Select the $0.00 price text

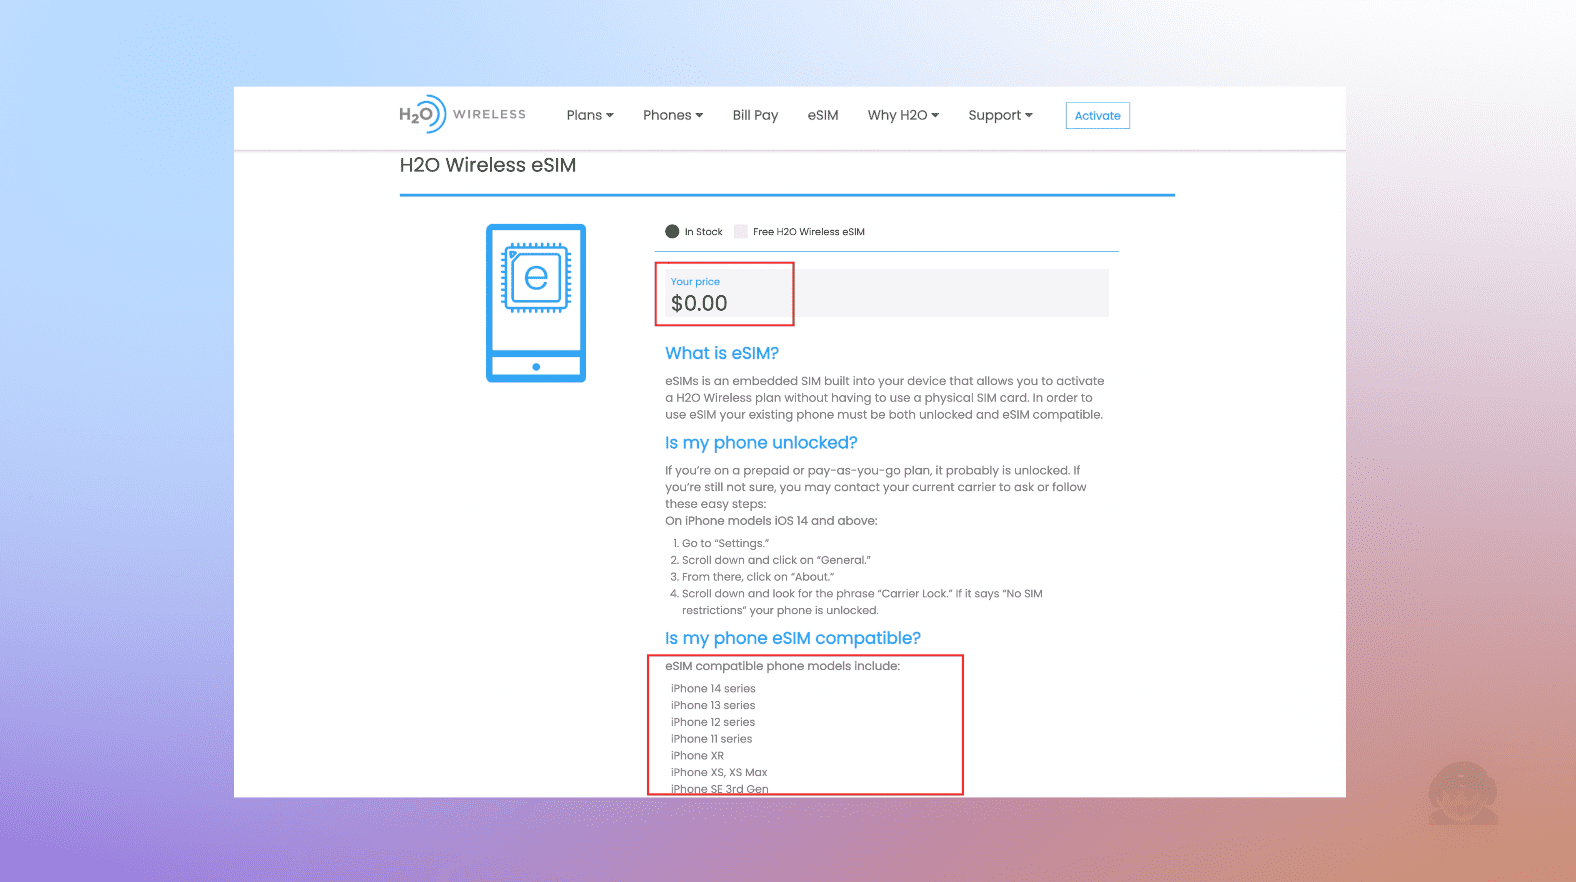pyautogui.click(x=699, y=303)
